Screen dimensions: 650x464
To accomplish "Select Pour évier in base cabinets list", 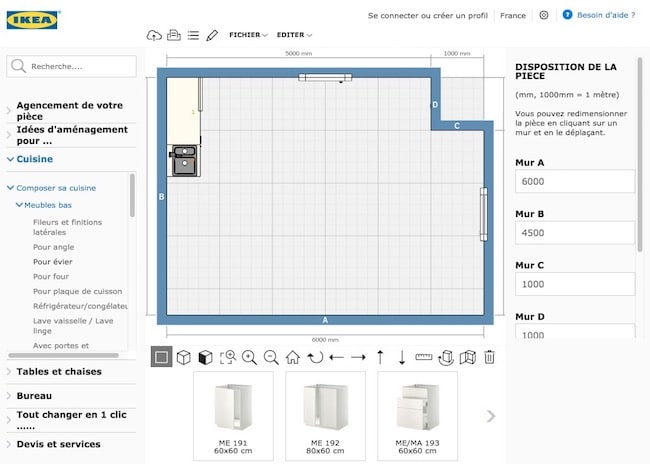I will pos(52,261).
